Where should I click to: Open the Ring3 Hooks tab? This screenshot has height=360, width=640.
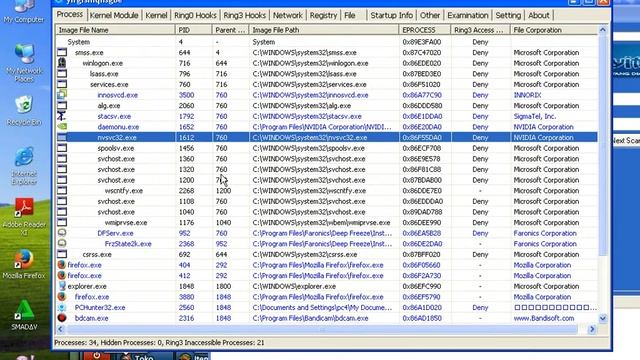click(x=244, y=16)
